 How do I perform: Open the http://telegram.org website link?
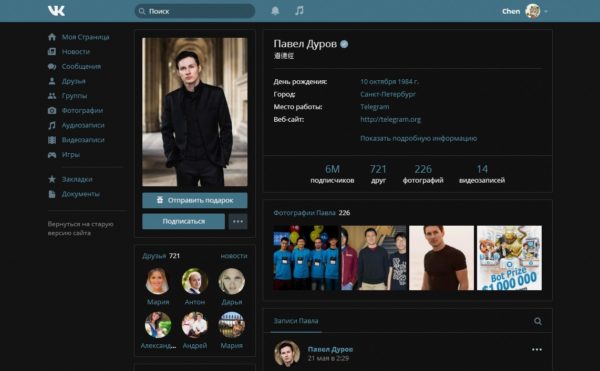[x=390, y=119]
